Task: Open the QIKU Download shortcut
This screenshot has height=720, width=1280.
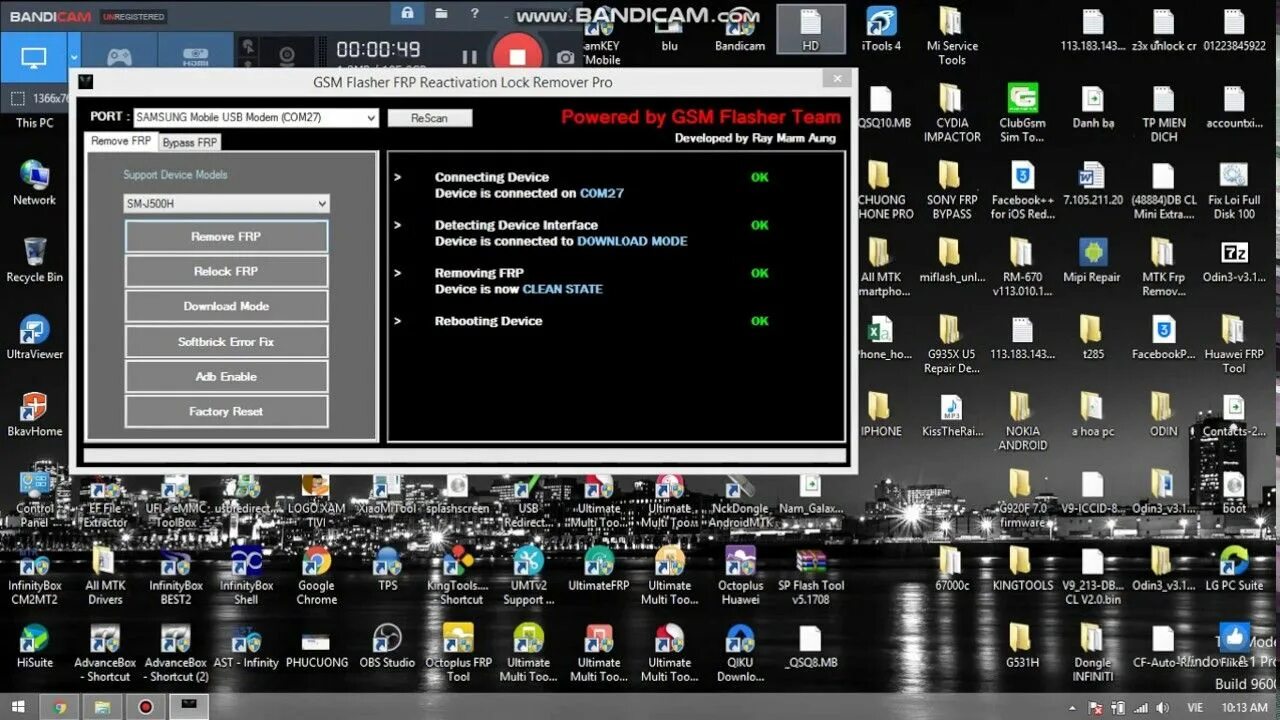Action: click(x=740, y=653)
